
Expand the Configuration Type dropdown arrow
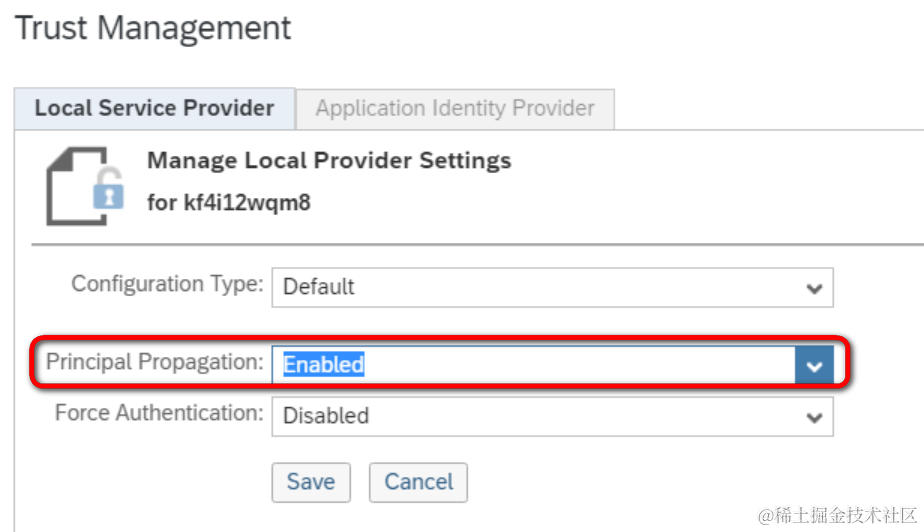tap(814, 288)
